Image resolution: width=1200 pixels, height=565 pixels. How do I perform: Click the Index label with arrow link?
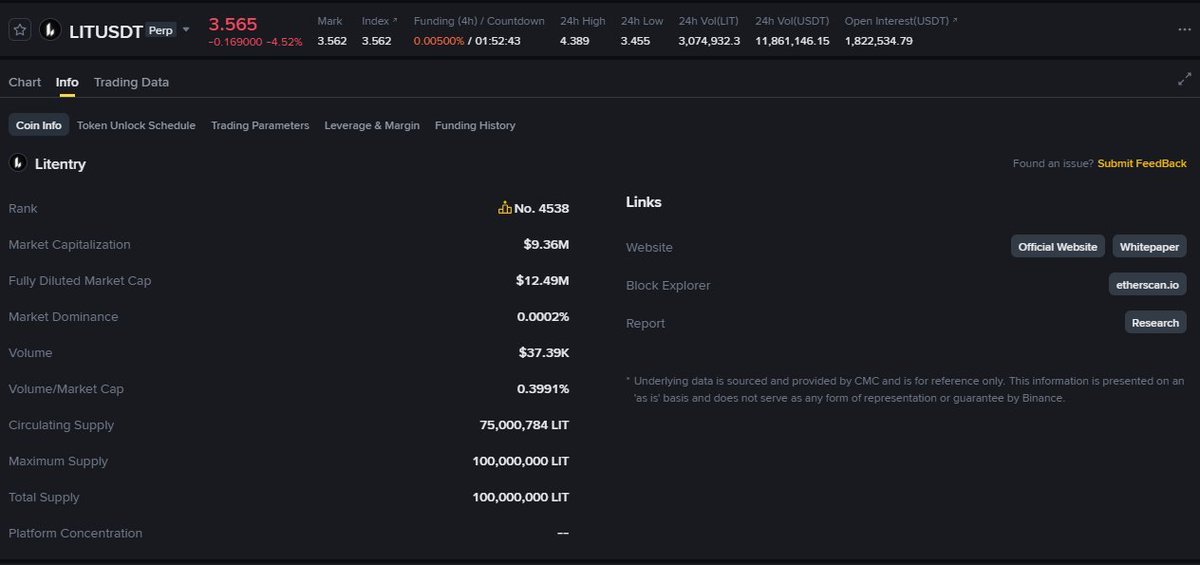coord(379,21)
